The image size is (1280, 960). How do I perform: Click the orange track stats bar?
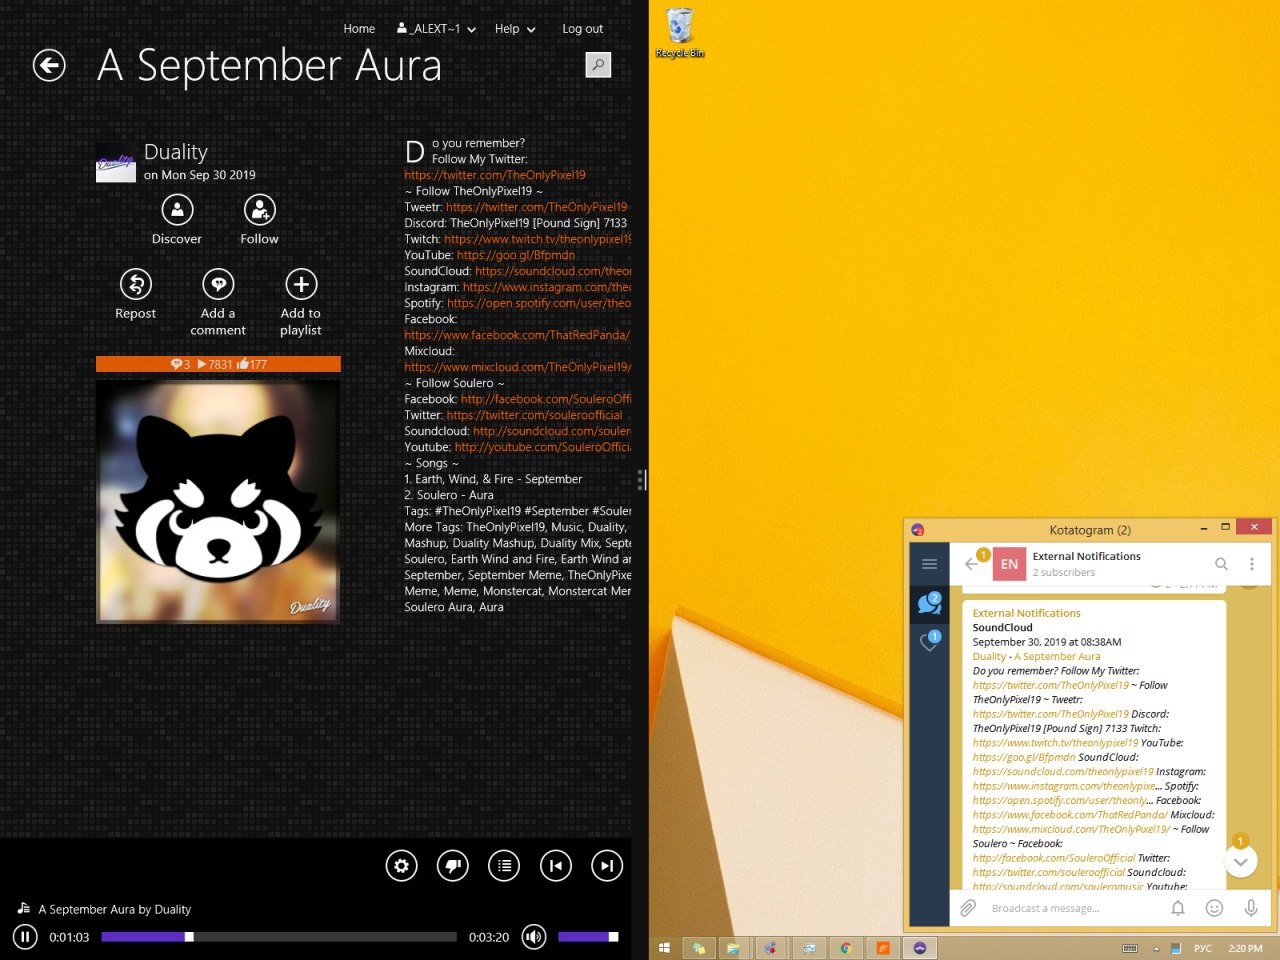(x=218, y=364)
